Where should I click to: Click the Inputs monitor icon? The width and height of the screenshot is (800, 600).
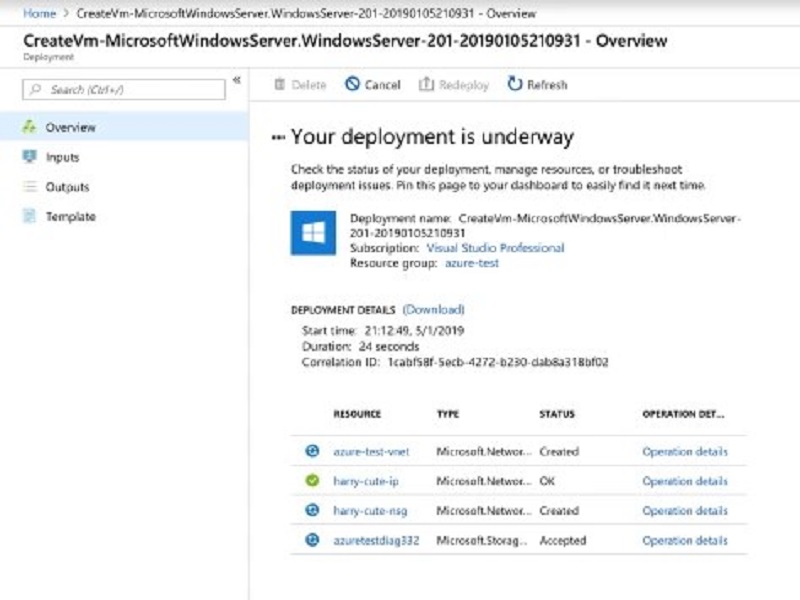click(x=30, y=156)
